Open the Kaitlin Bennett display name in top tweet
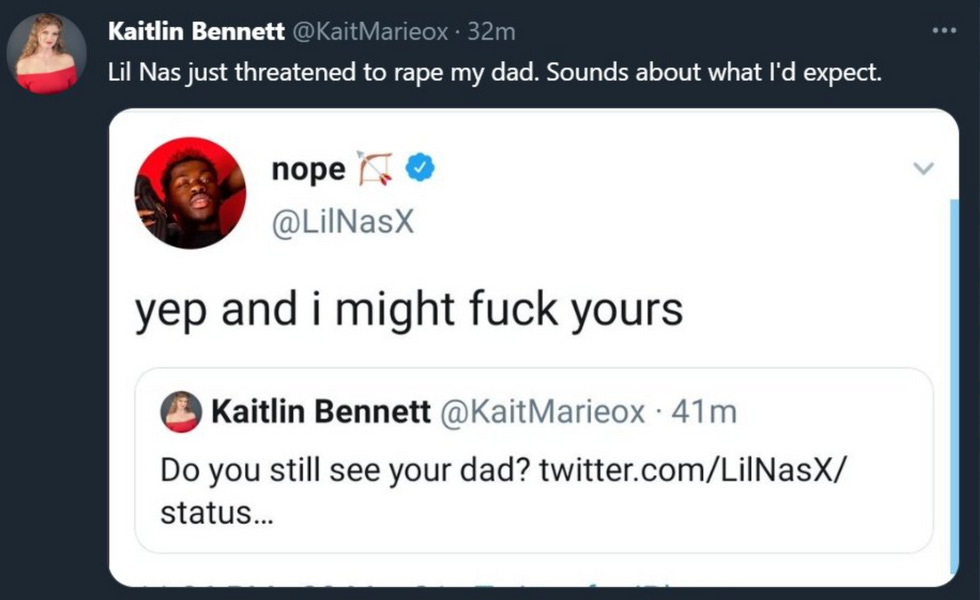 tap(195, 32)
